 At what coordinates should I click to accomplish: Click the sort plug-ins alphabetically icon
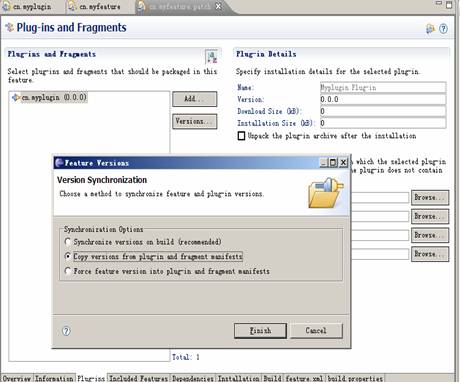pos(211,56)
